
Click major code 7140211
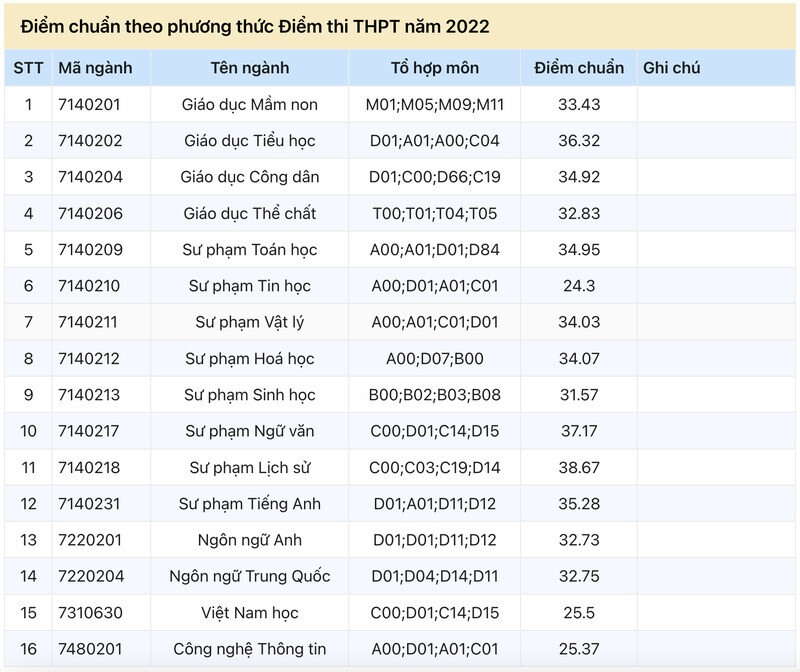(88, 322)
